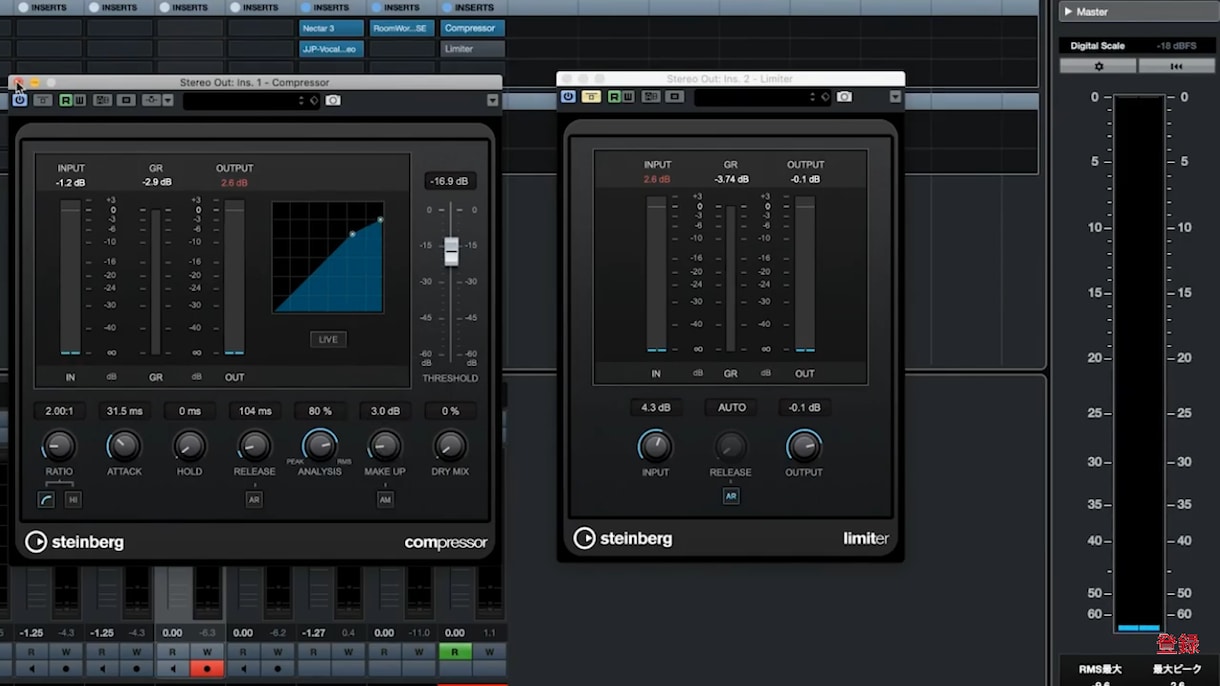Click the Compressor RELEASE knob

254,446
